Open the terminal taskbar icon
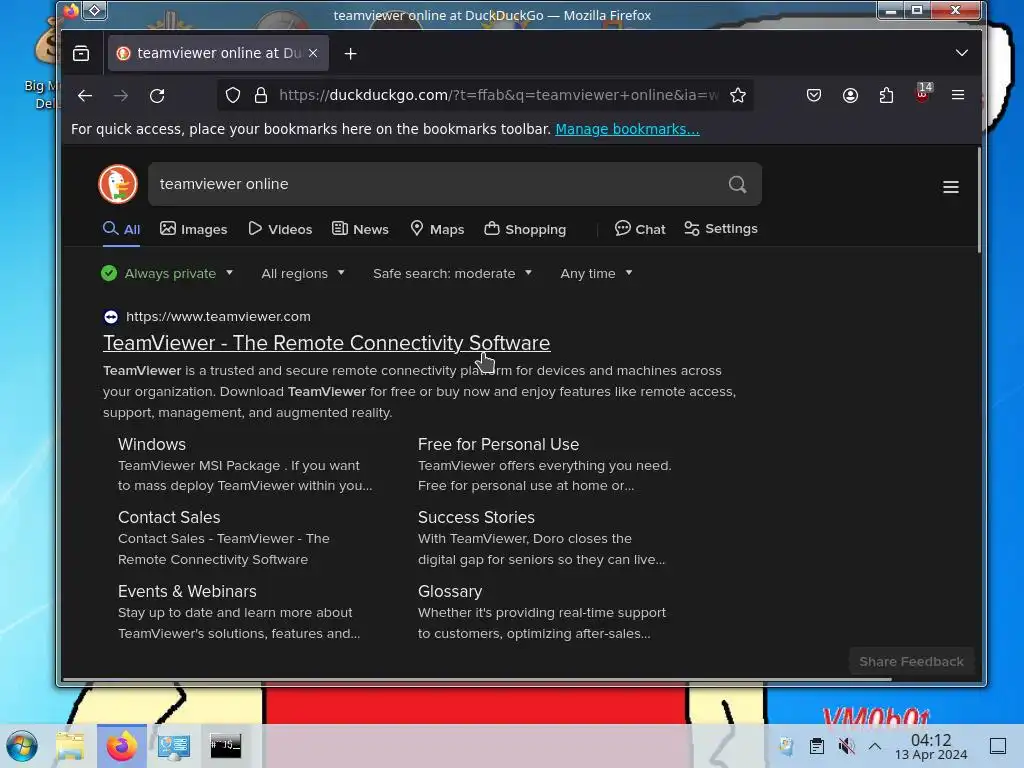Screen dimensions: 1024x768 (x=225, y=746)
